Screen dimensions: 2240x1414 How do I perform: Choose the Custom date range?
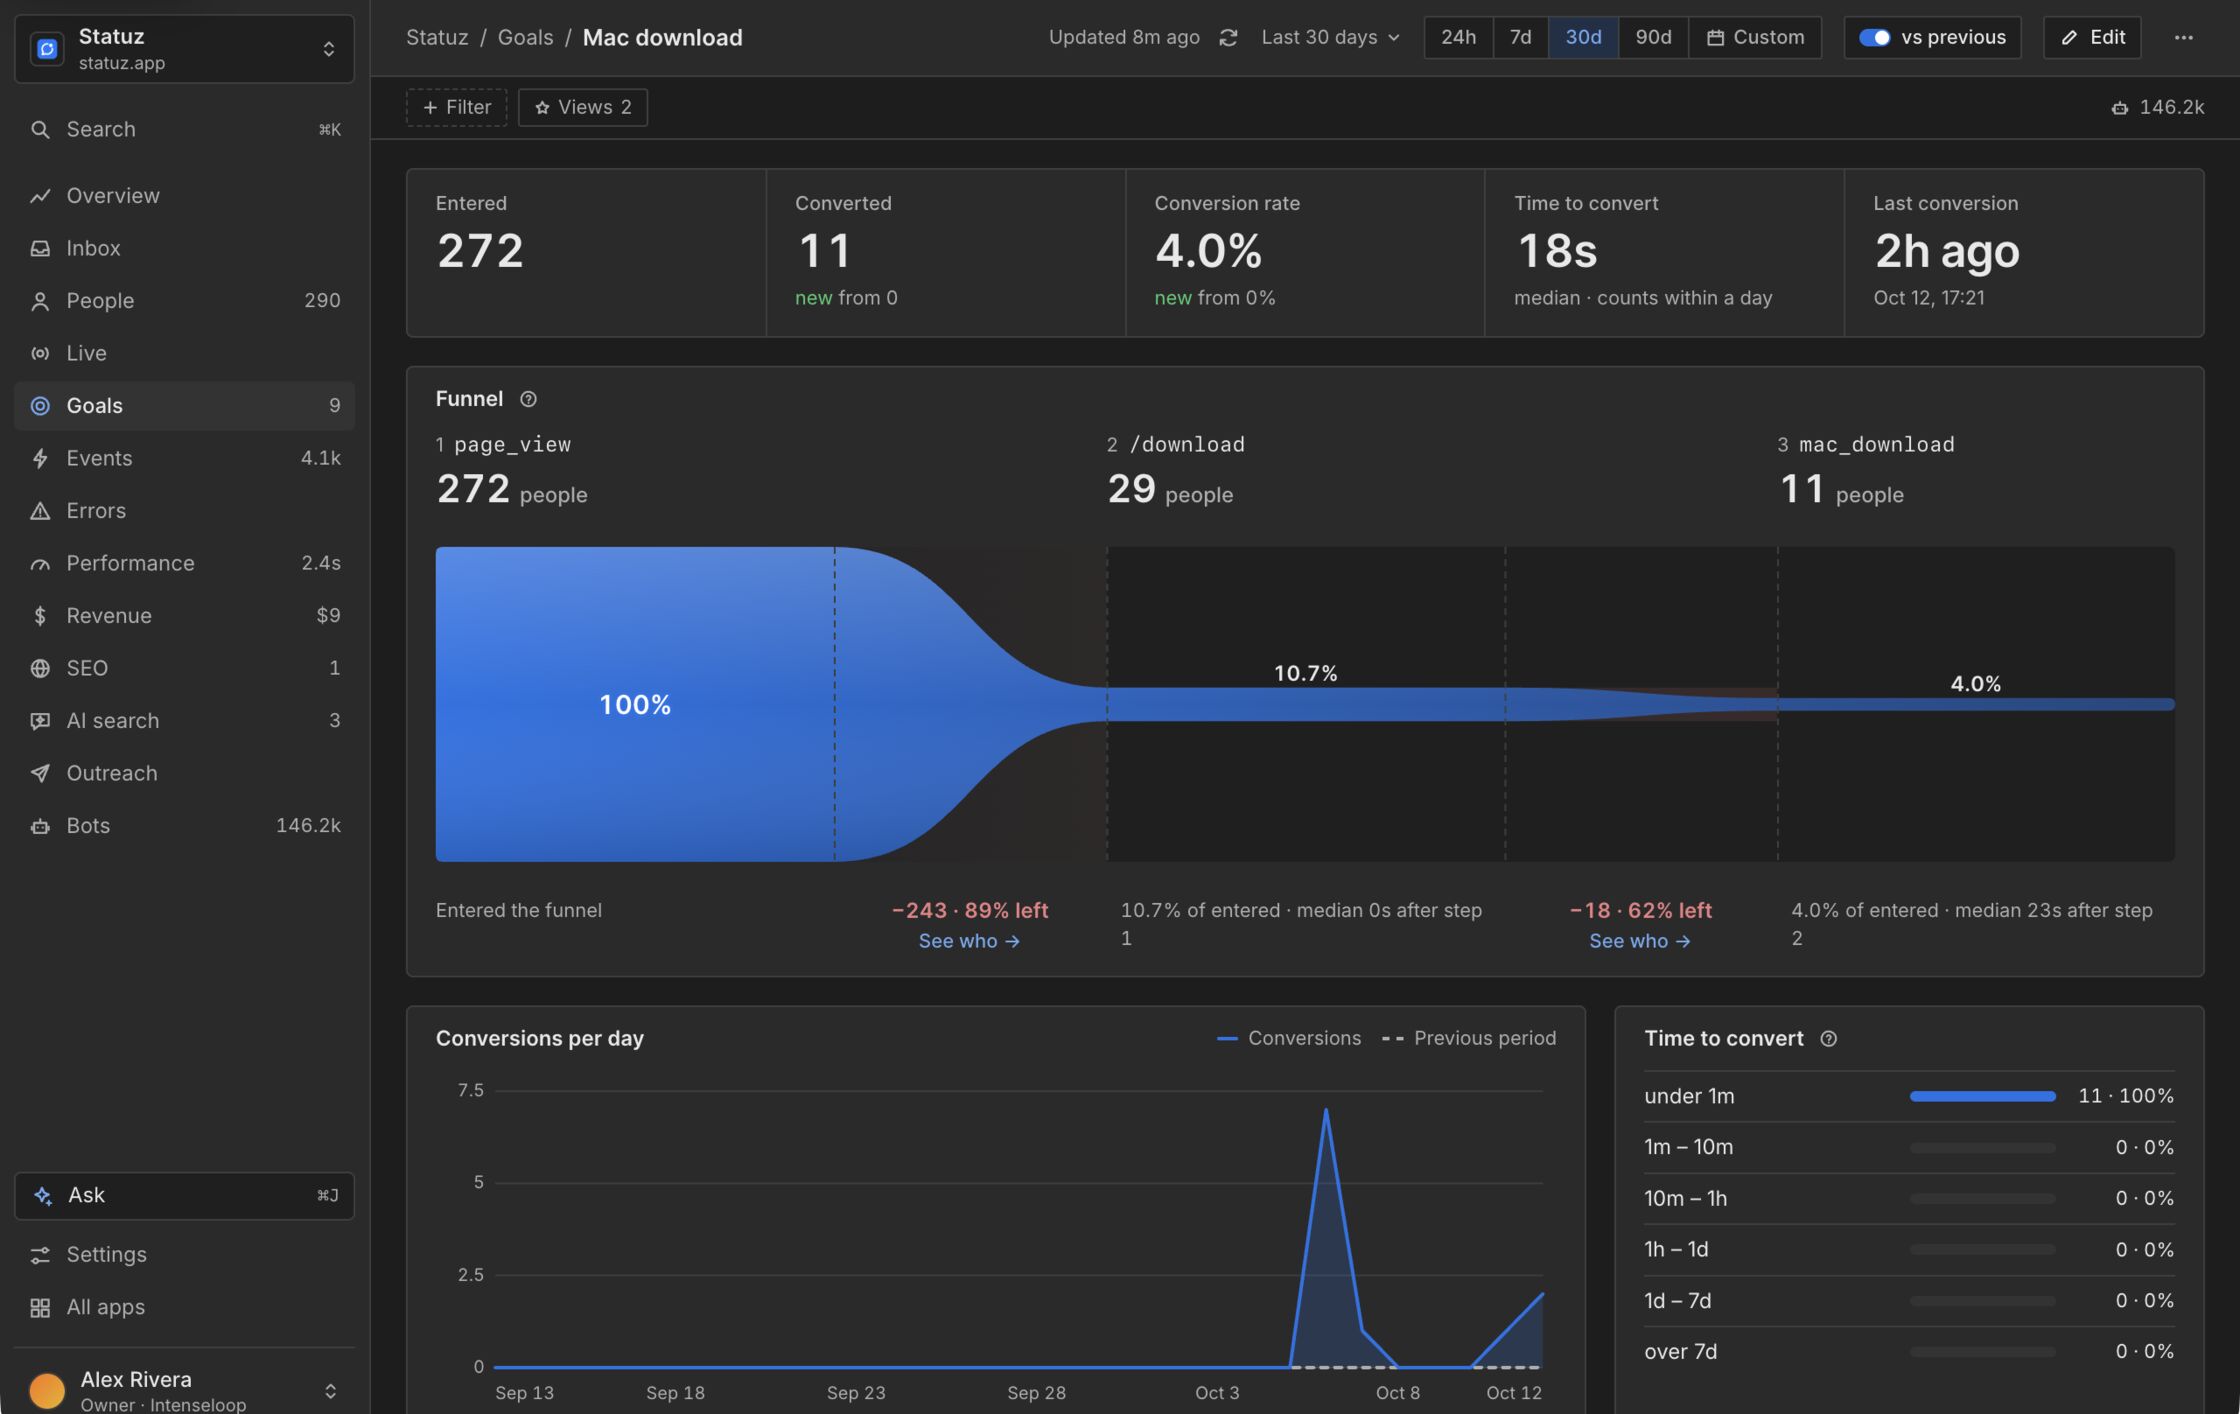point(1755,37)
